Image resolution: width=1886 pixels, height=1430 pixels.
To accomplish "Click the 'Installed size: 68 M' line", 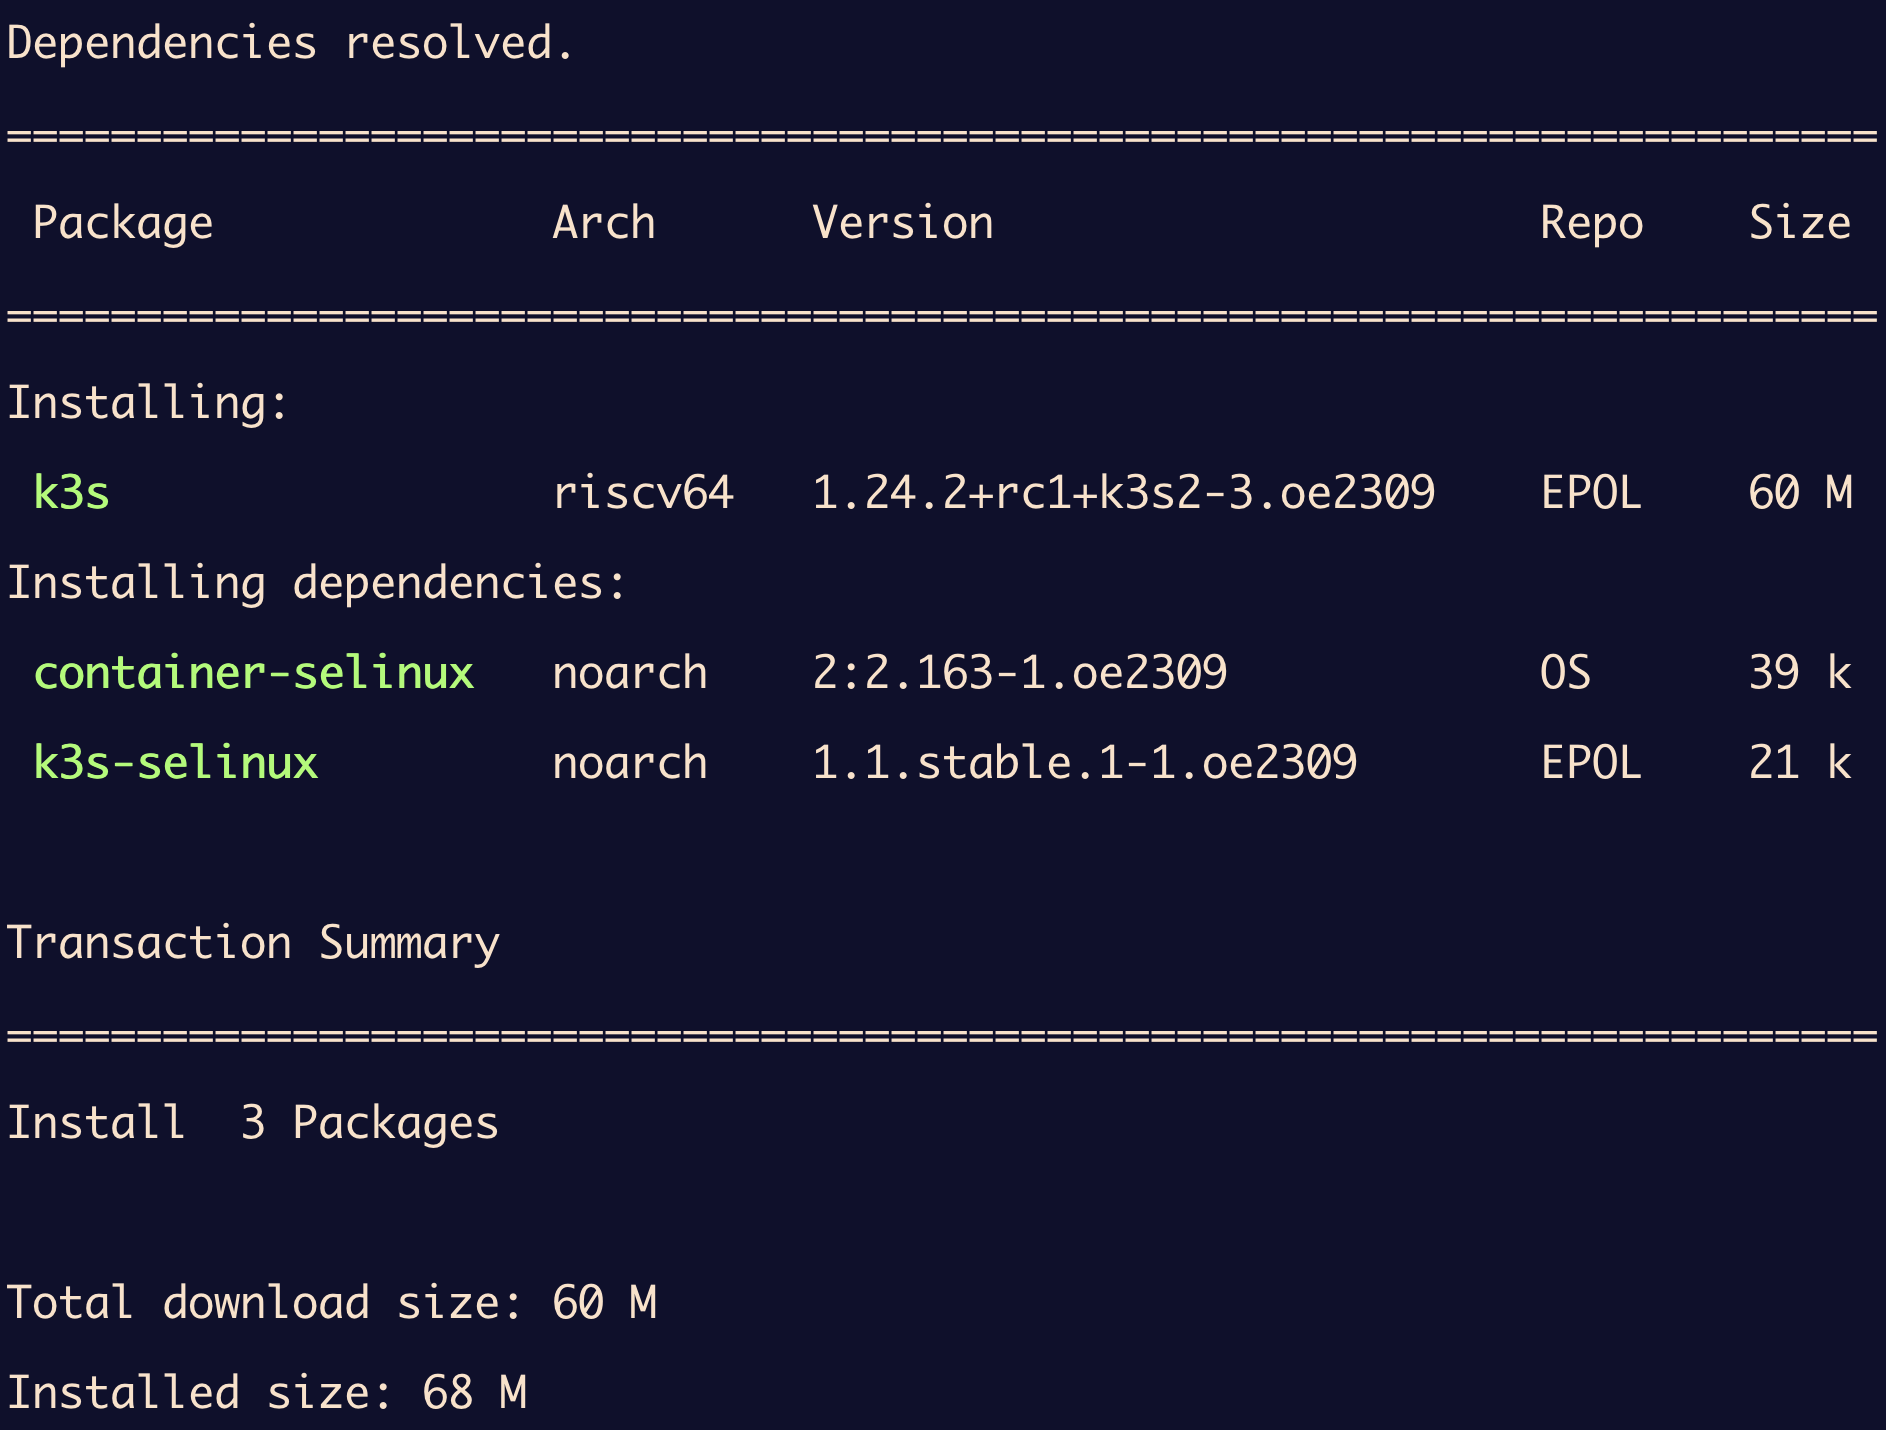I will (266, 1393).
